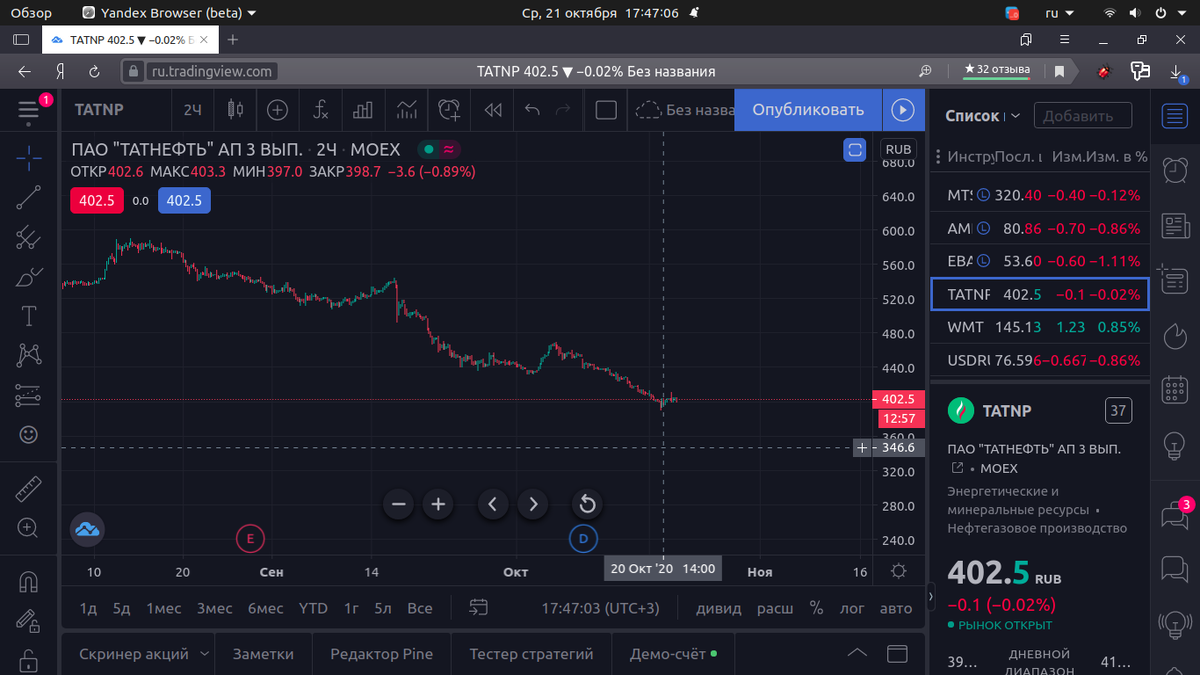
Task: Click the chart snapshot sync icon near RUB
Action: (854, 149)
